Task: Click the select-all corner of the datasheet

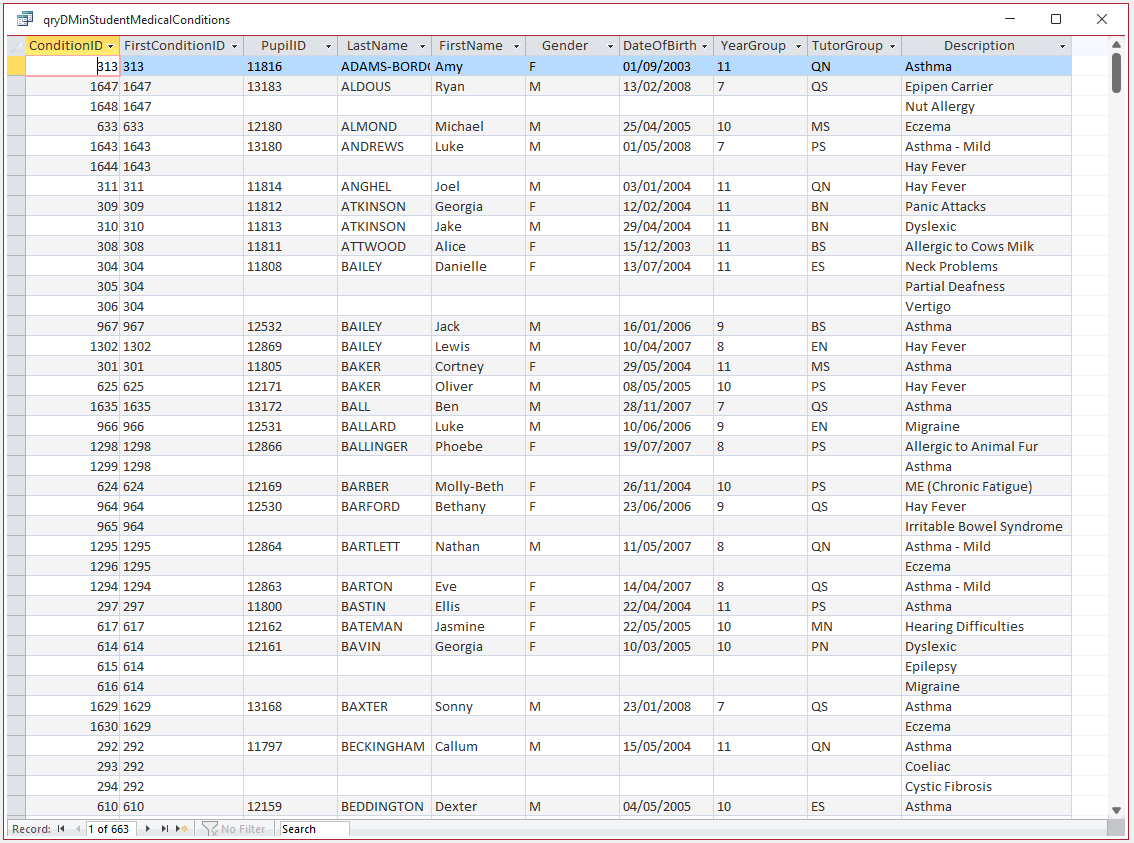Action: pyautogui.click(x=16, y=46)
